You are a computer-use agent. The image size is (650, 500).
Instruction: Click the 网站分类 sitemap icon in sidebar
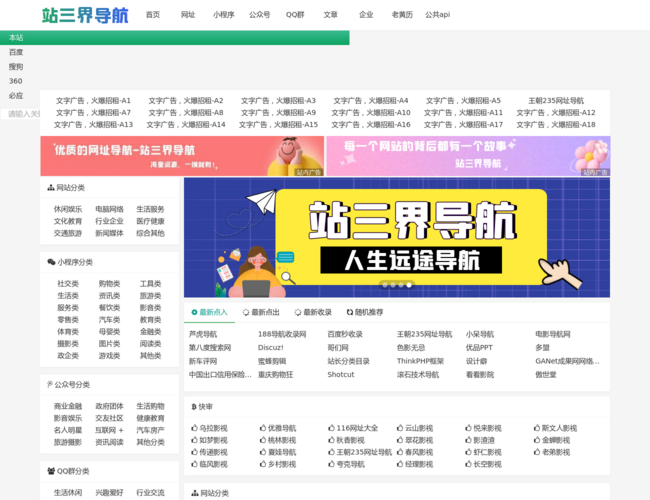point(51,188)
